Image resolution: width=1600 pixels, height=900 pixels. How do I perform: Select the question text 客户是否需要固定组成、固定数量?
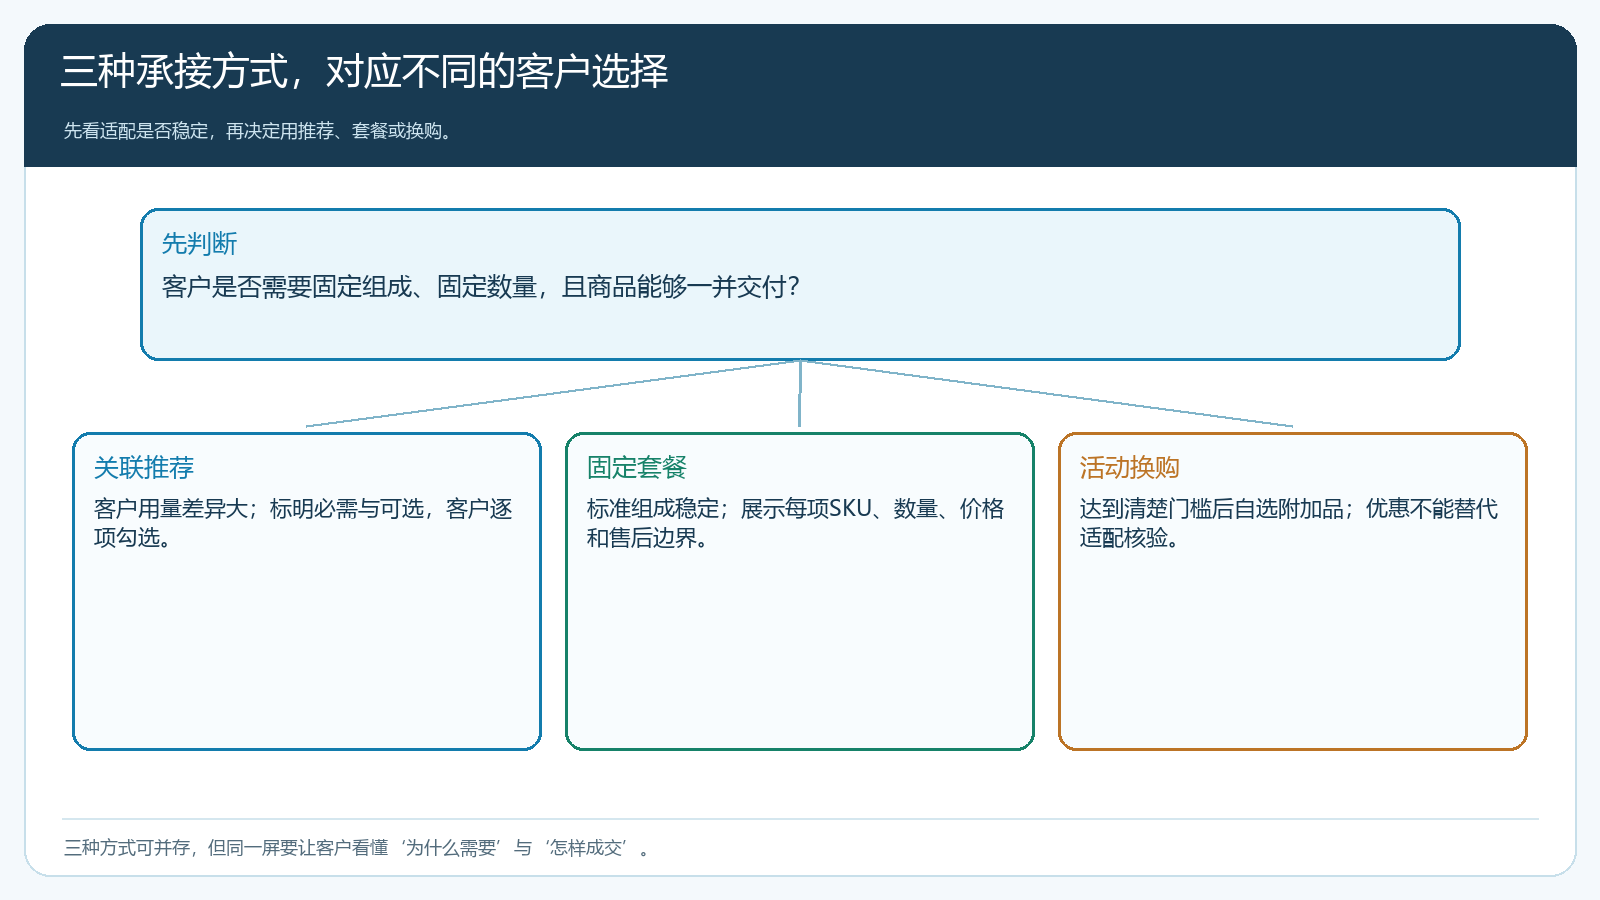coord(350,287)
